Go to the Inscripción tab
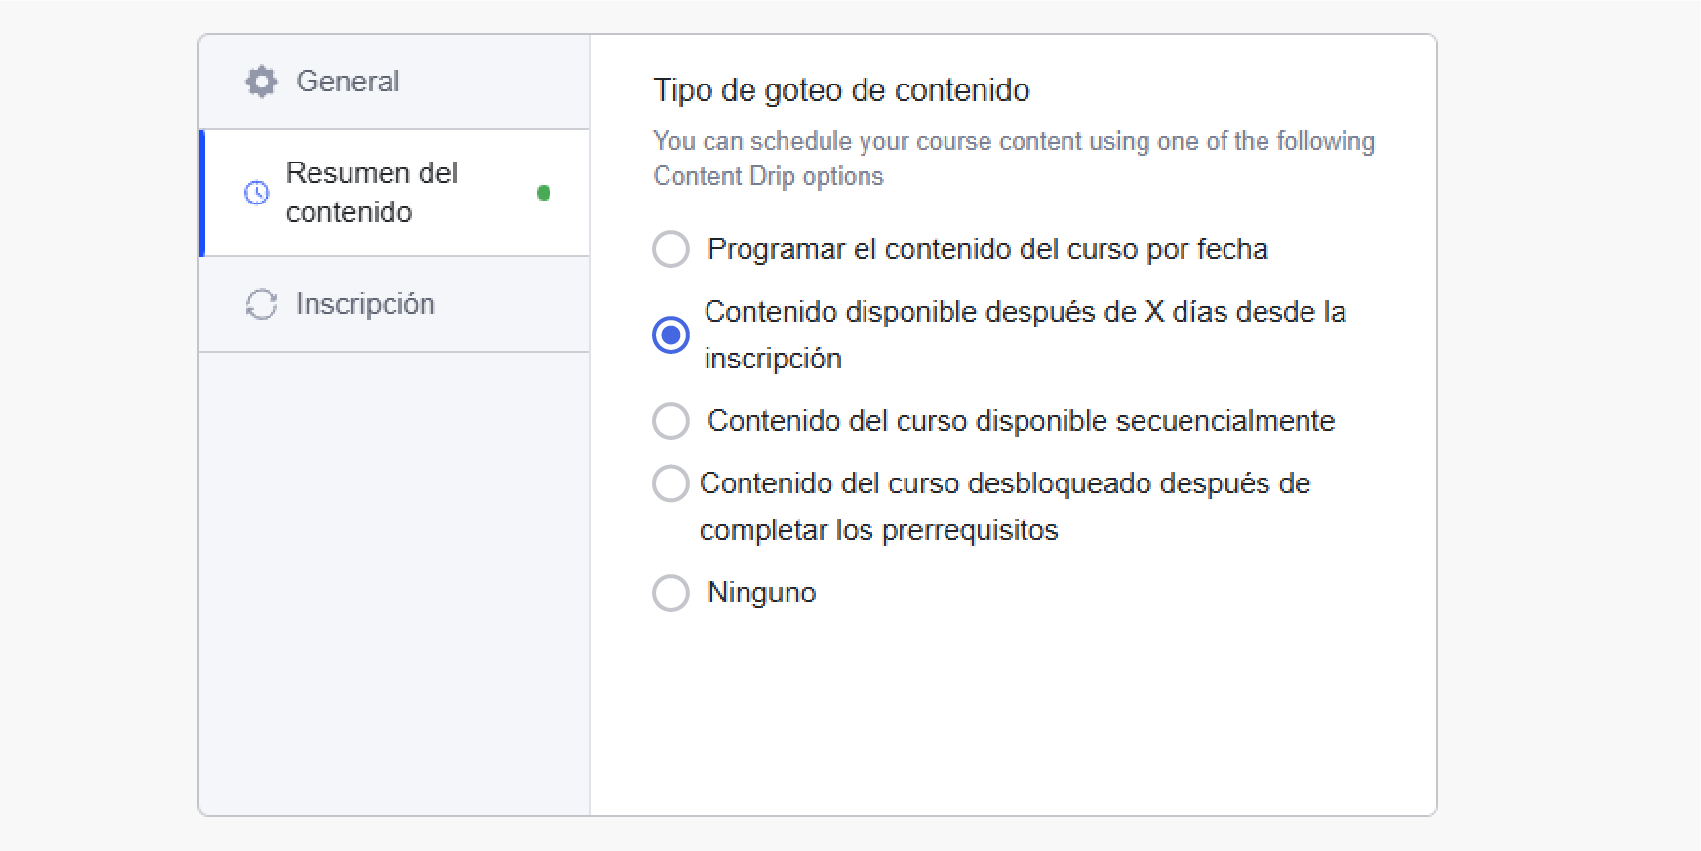 pos(365,304)
